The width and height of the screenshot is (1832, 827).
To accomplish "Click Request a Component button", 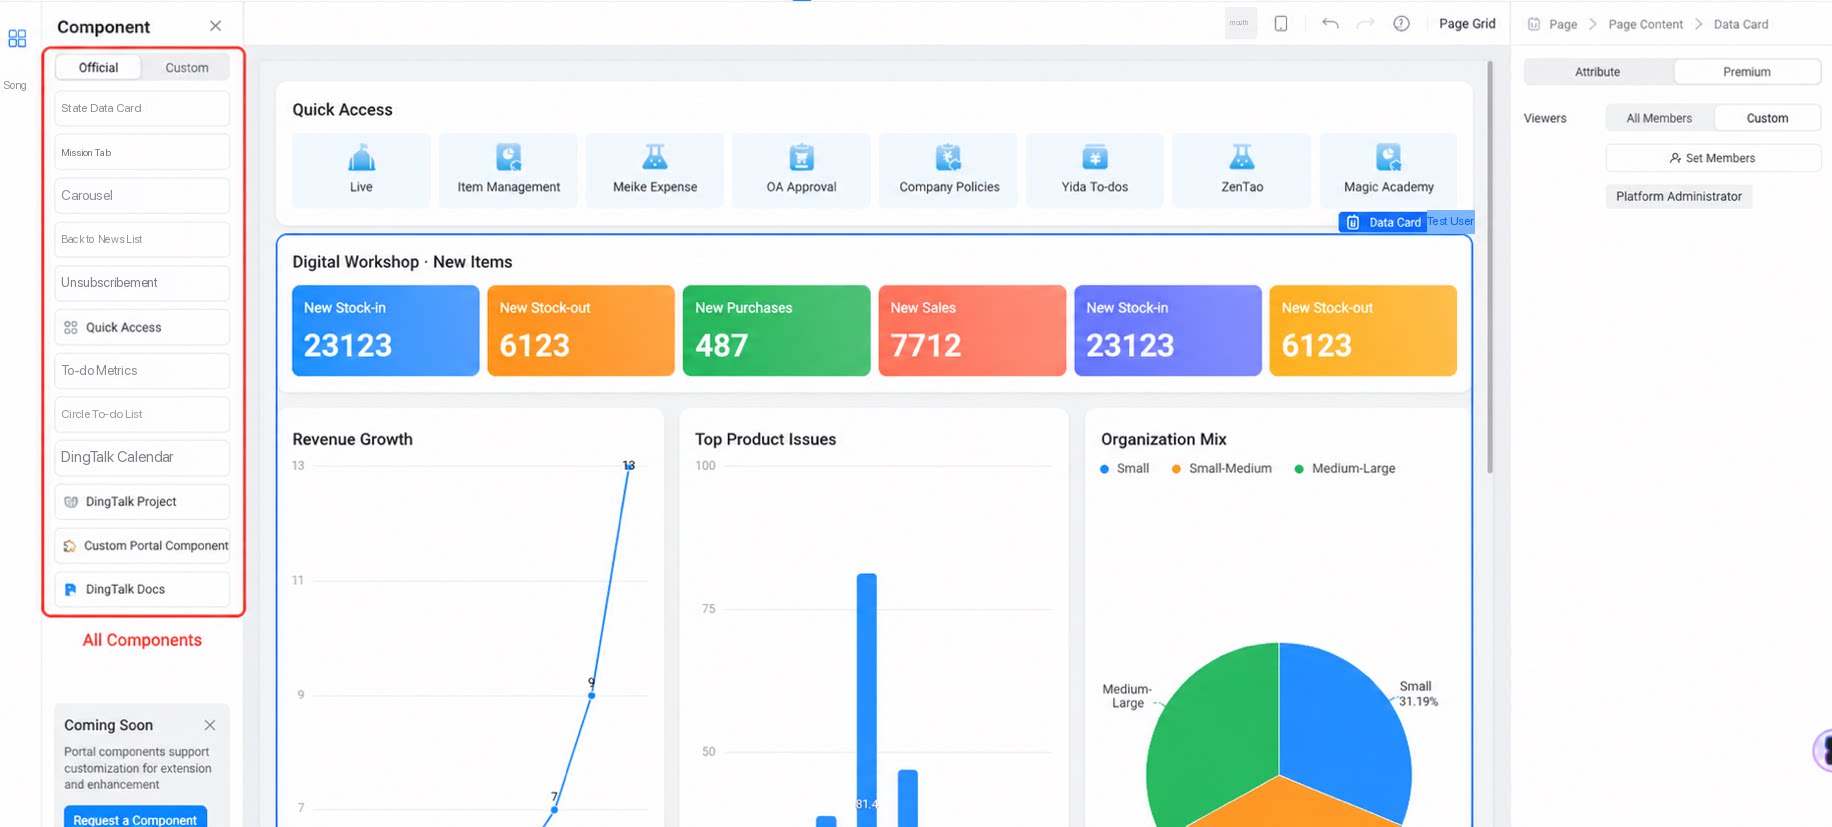I will (x=135, y=819).
